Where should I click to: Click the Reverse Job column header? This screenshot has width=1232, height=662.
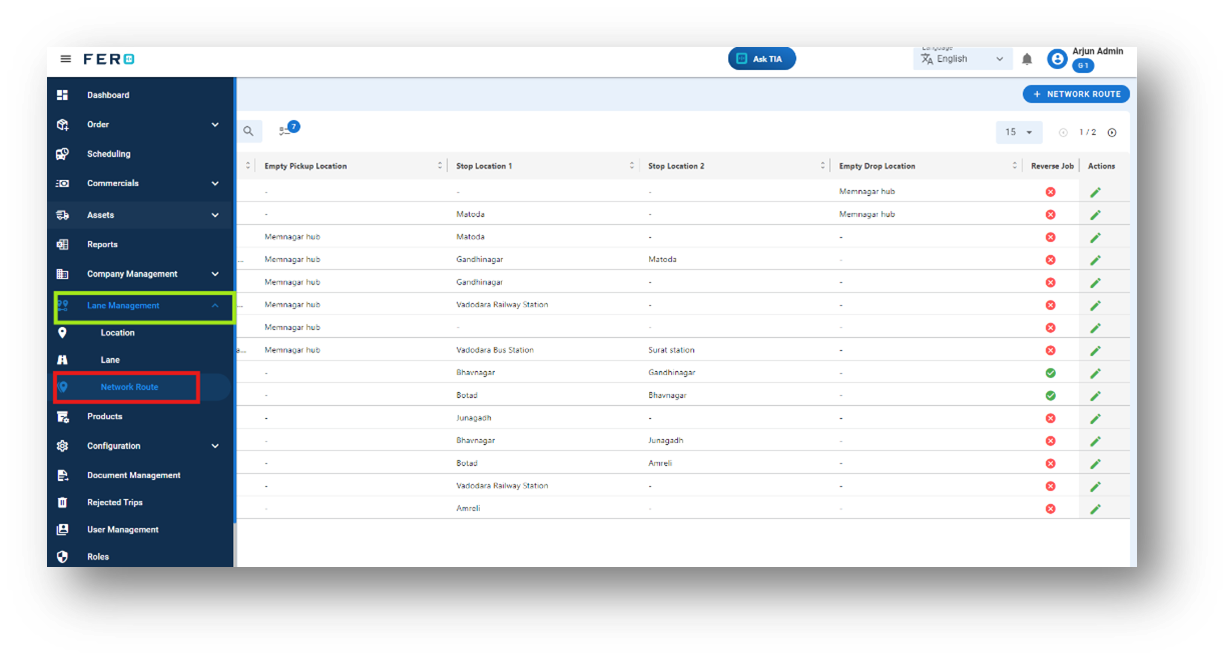[x=1052, y=166]
